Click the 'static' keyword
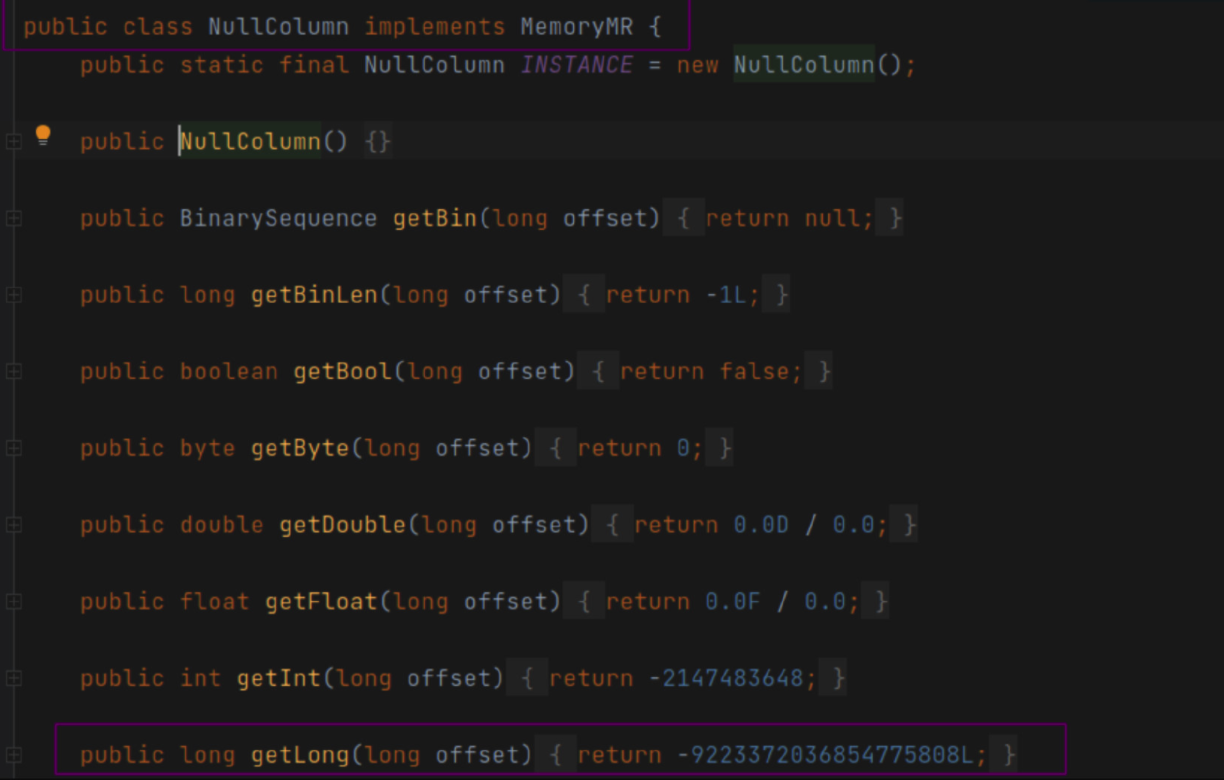Image resolution: width=1224 pixels, height=780 pixels. point(222,65)
